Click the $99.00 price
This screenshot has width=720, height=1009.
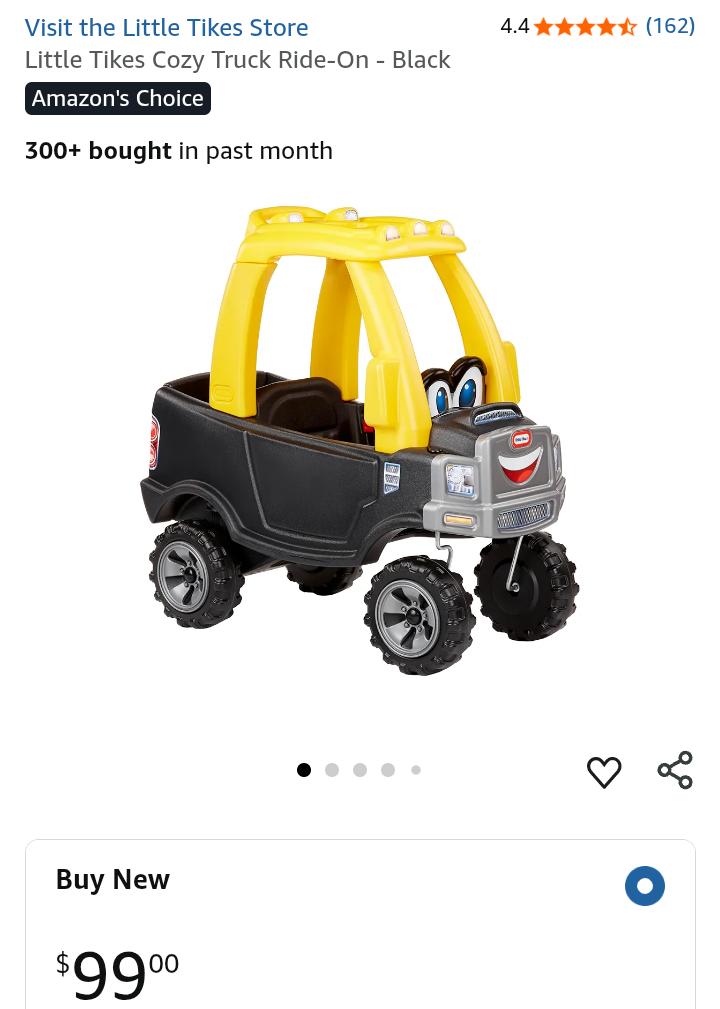coord(117,974)
